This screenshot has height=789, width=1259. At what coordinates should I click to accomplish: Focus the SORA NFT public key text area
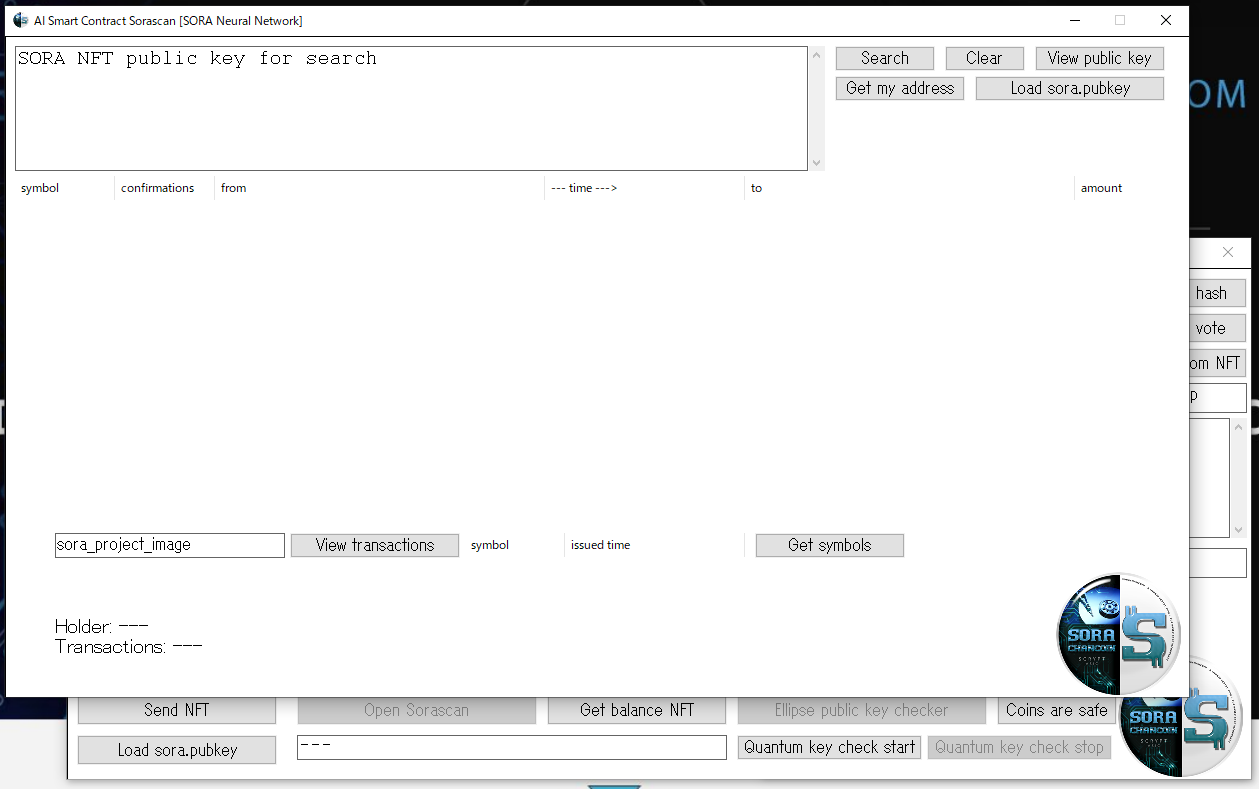[411, 108]
